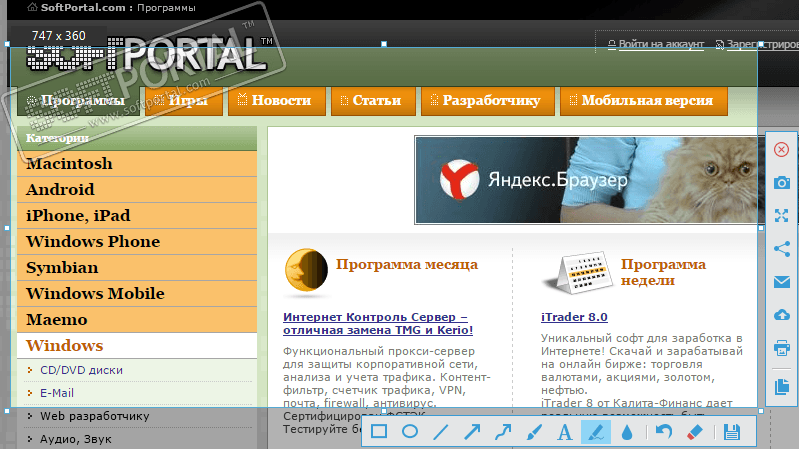Select the ellipse drawing tool

410,432
